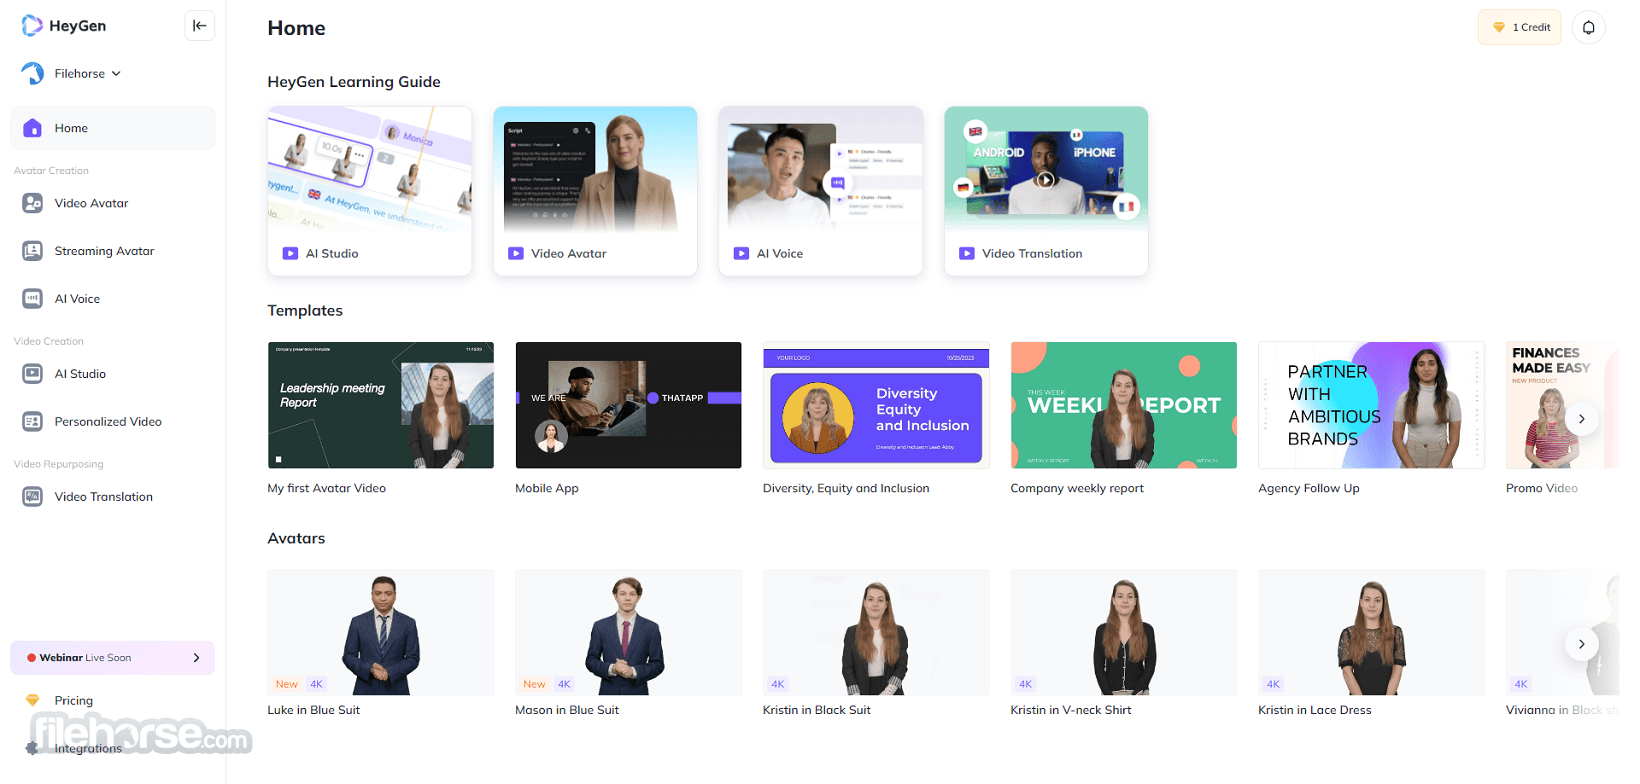Open AI Studio from the sidebar
The image size is (1640, 784).
point(112,374)
